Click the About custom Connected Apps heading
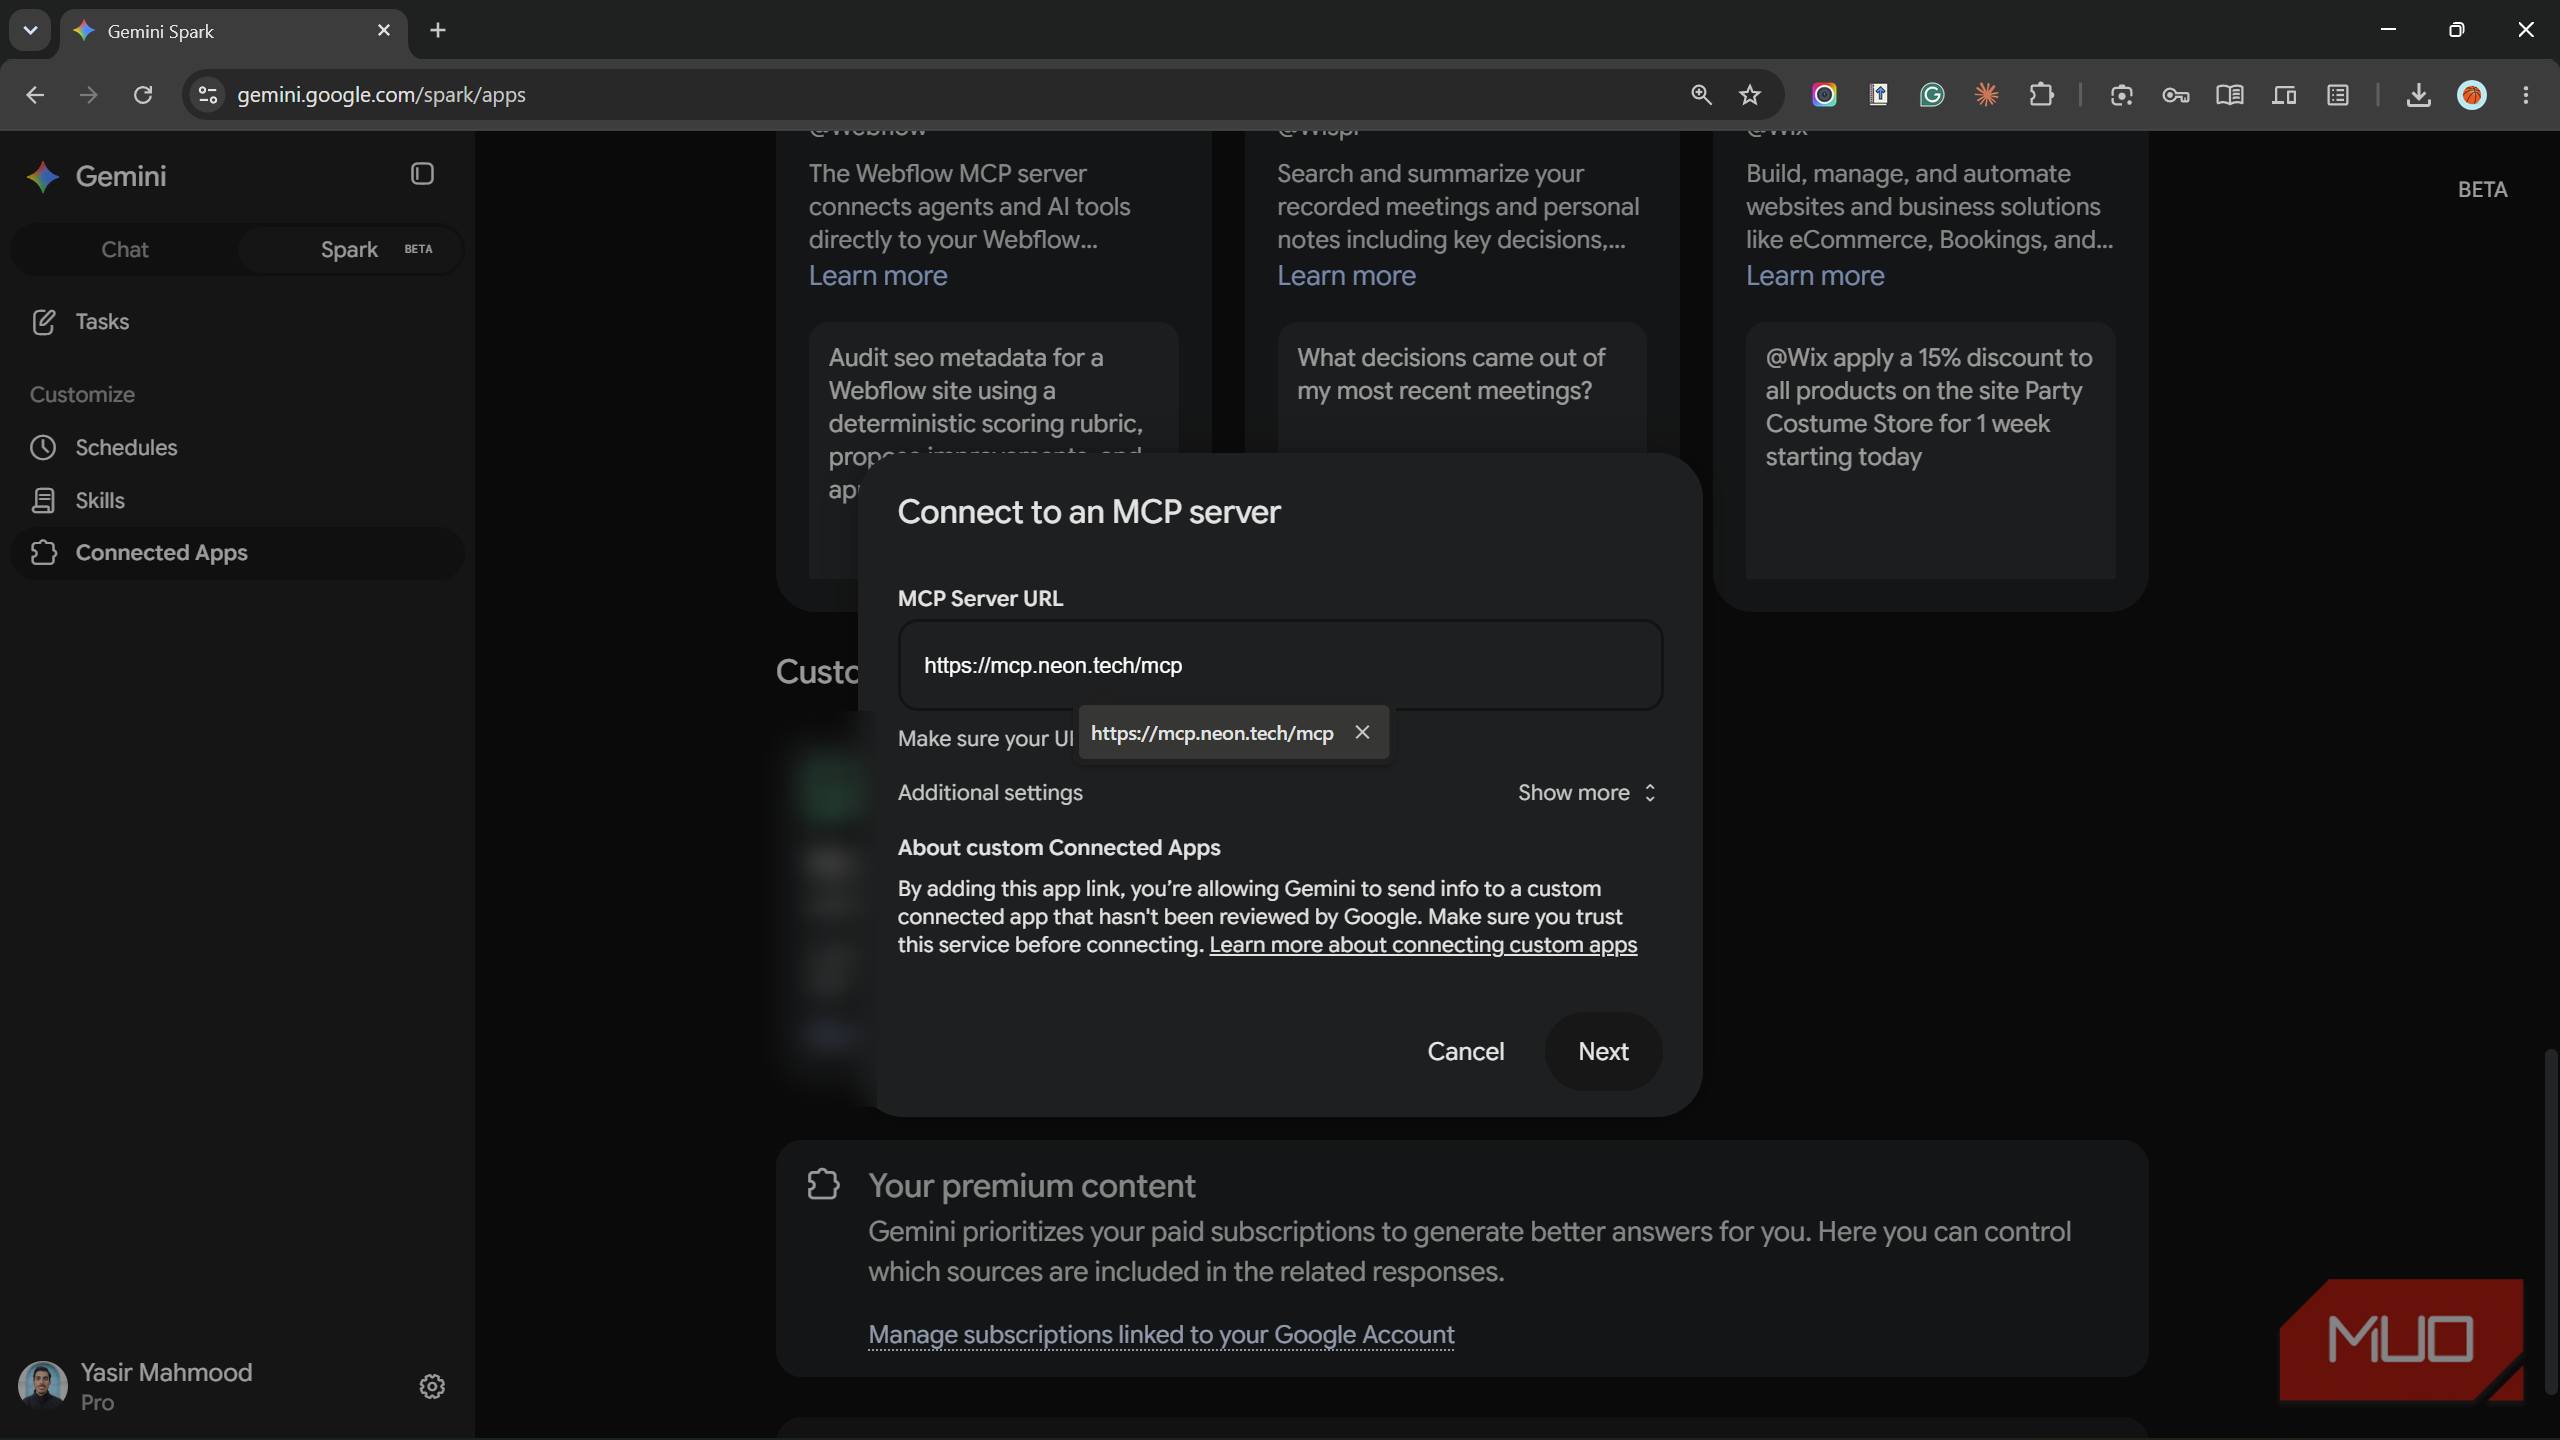Viewport: 2560px width, 1440px height. tap(1059, 847)
